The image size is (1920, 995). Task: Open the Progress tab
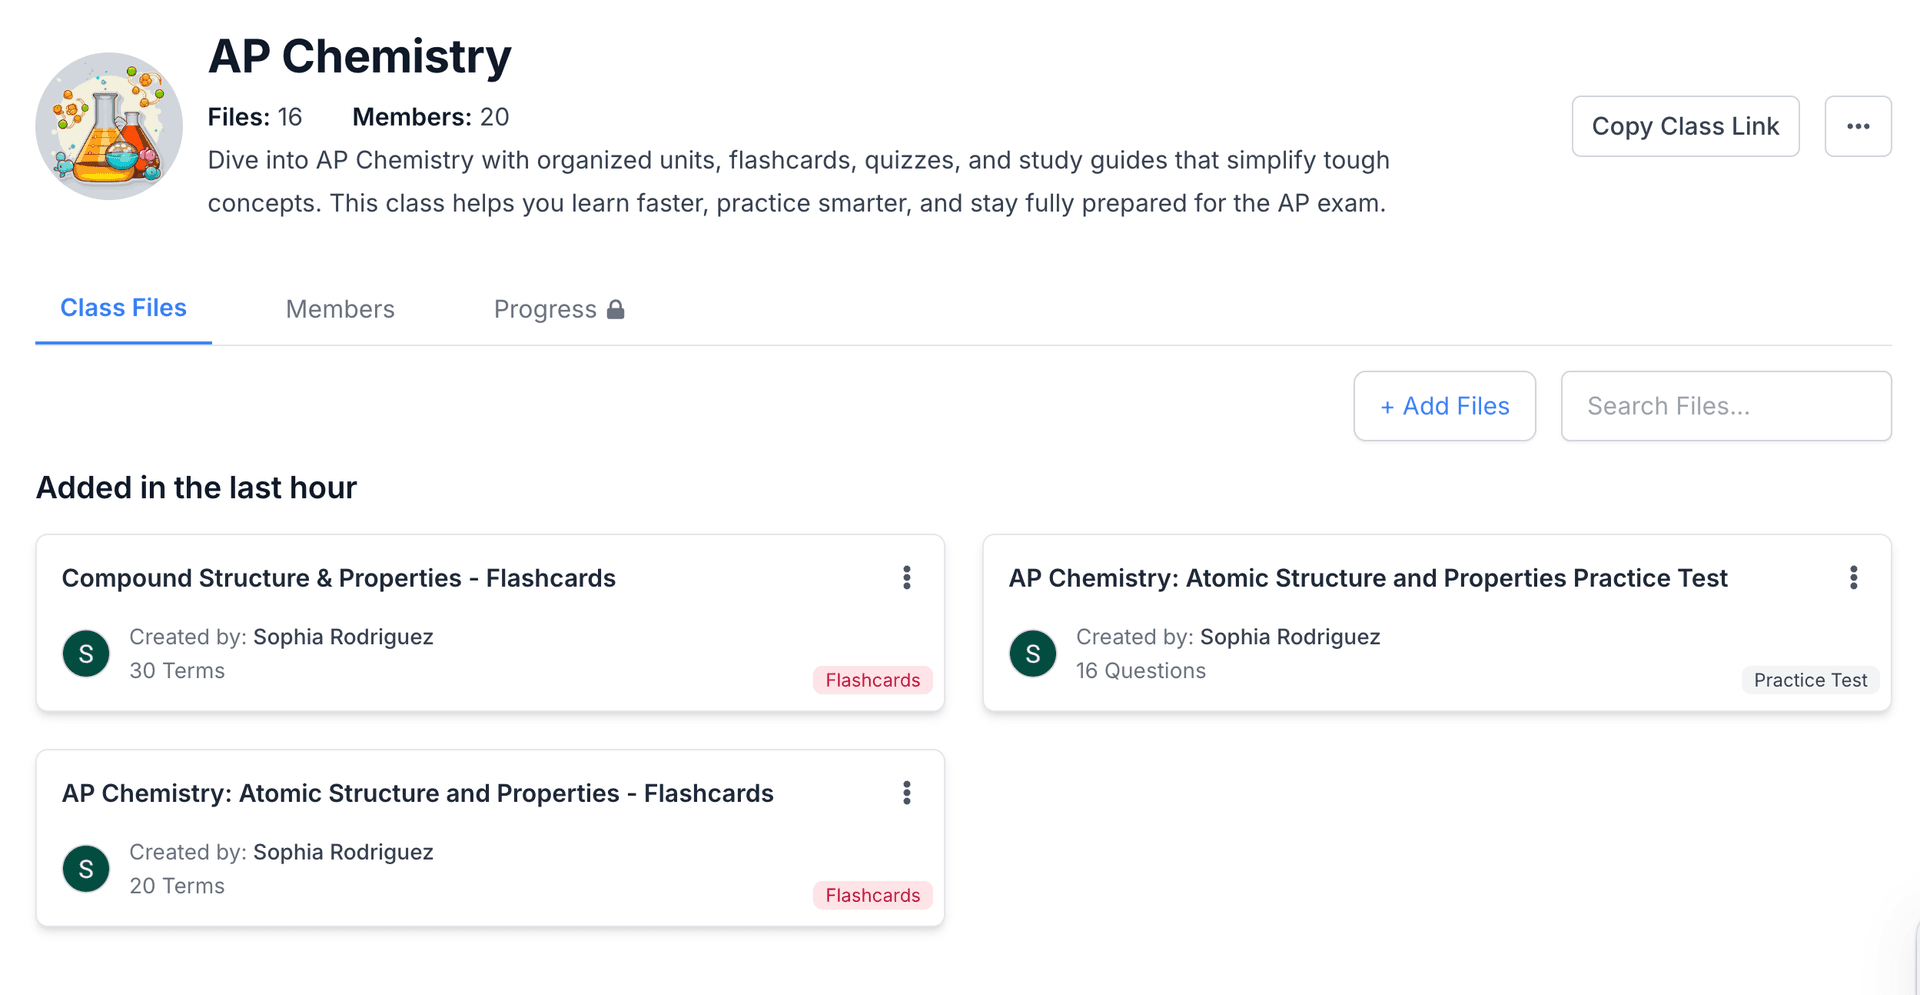click(x=545, y=308)
